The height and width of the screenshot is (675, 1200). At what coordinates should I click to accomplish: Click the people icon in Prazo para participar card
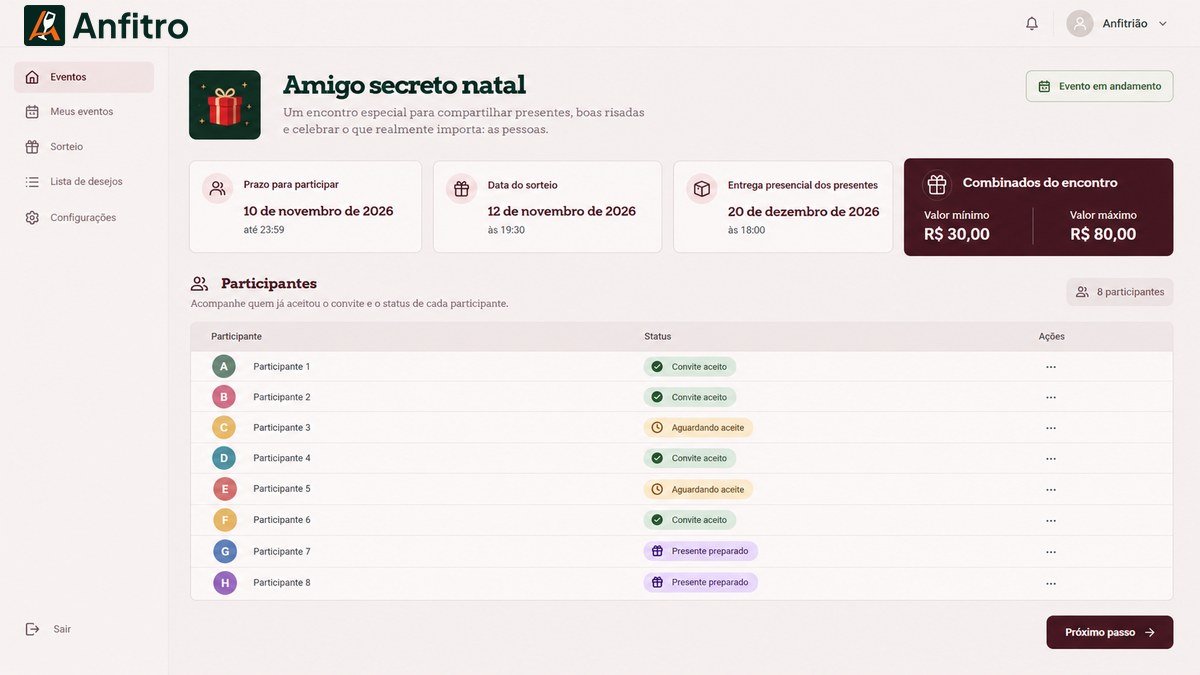pyautogui.click(x=218, y=188)
